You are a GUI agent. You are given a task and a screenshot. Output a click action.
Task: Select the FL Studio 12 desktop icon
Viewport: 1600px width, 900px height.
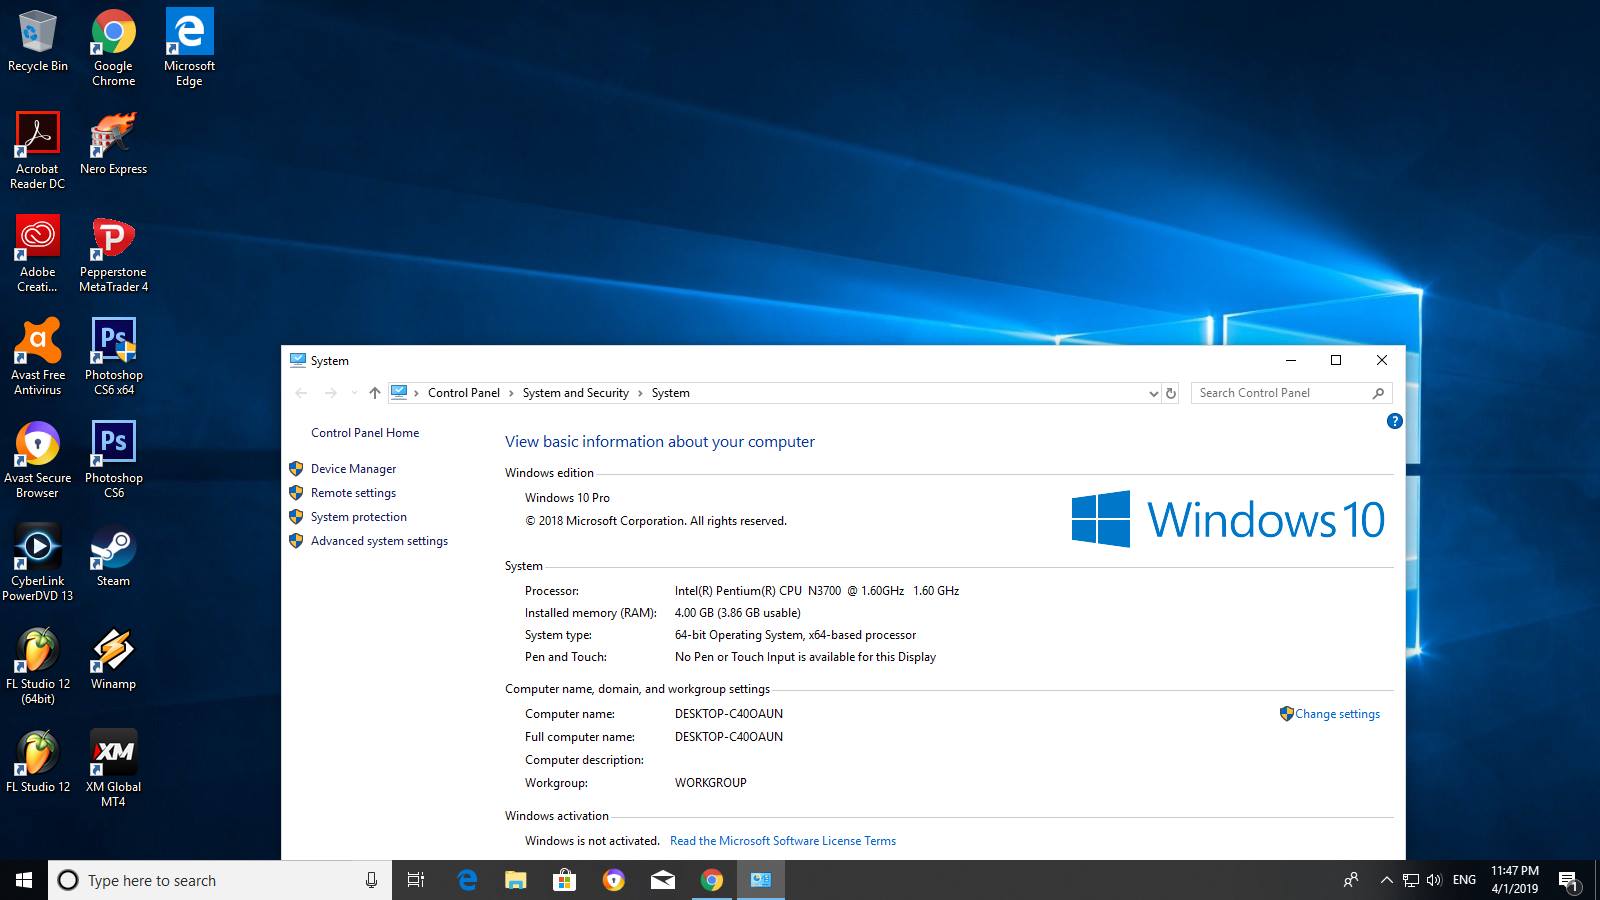pyautogui.click(x=37, y=762)
